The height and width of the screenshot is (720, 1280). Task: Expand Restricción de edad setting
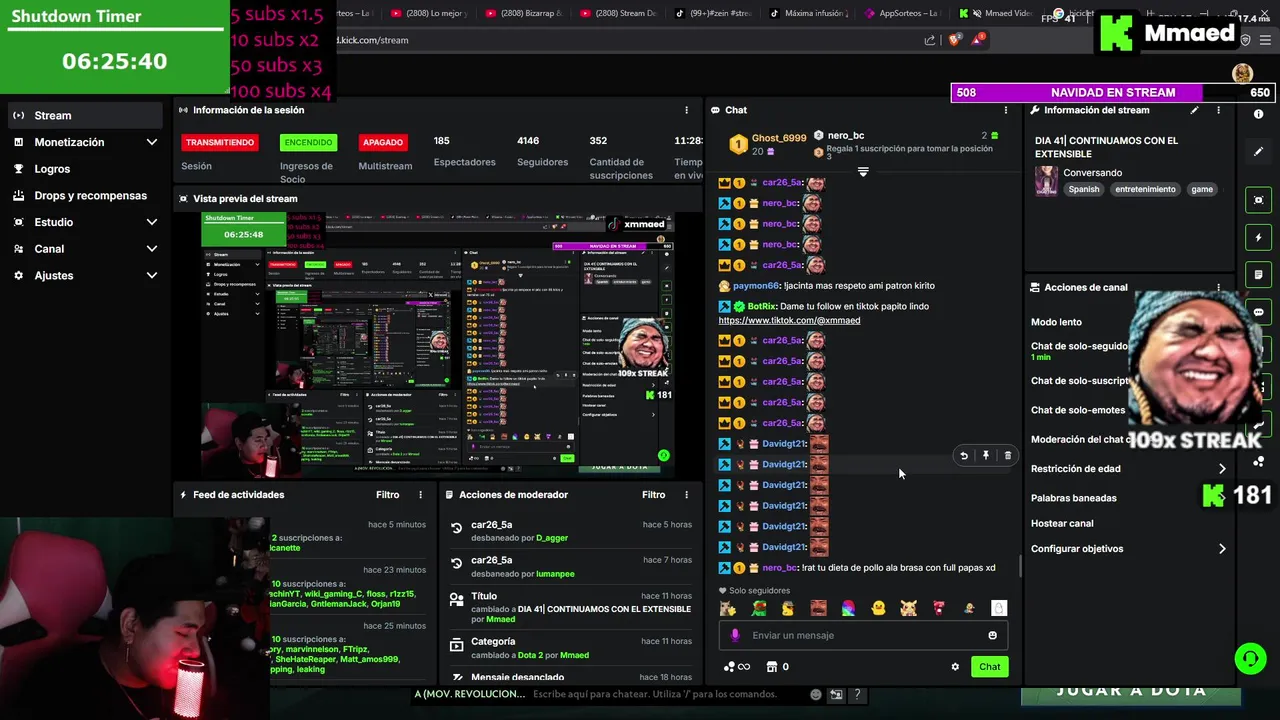(1128, 468)
